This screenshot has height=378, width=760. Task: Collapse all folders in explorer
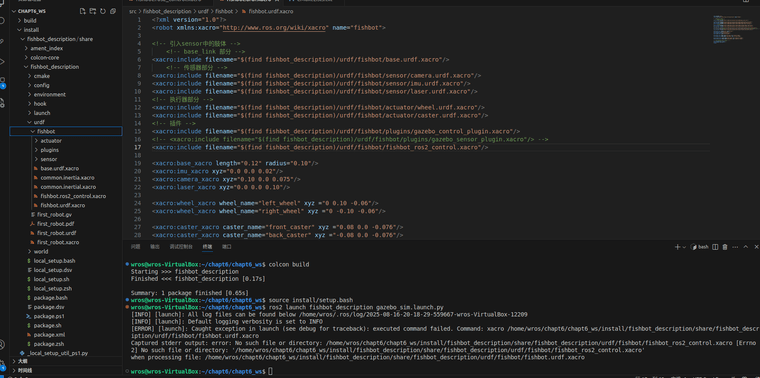point(112,11)
